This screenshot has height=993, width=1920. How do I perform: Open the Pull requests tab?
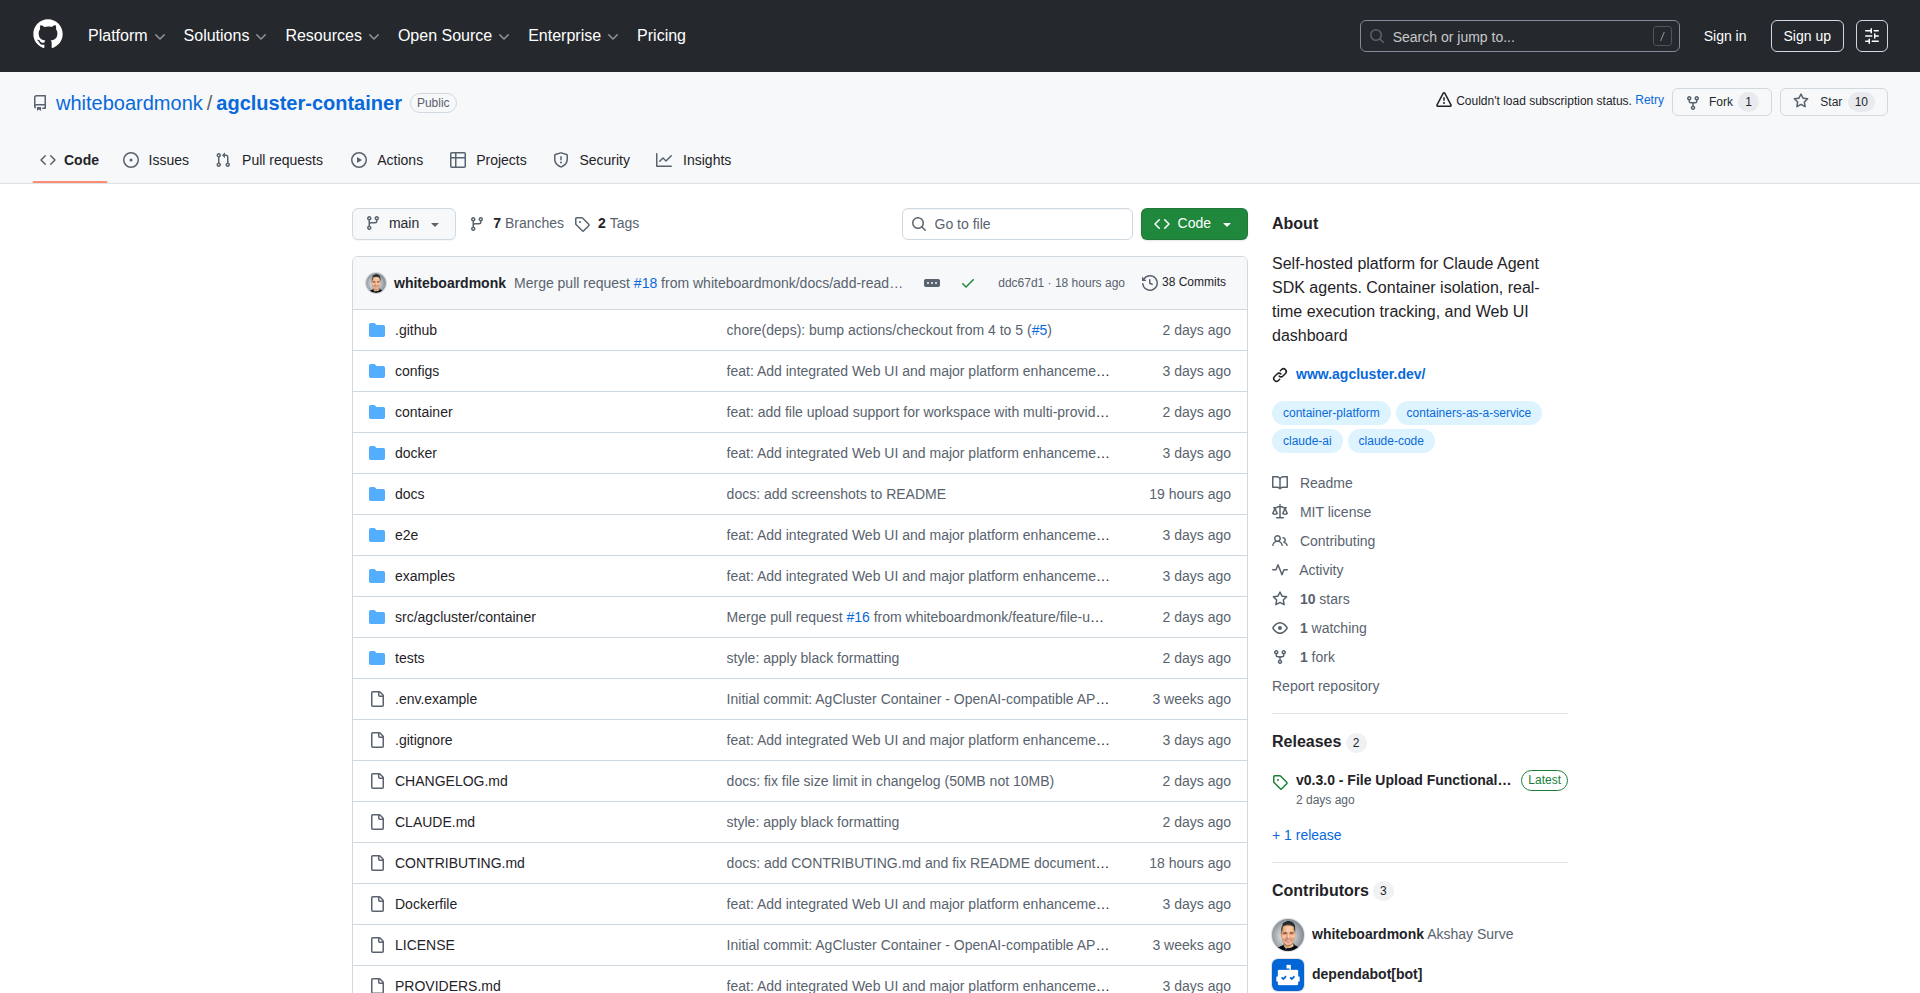pos(270,160)
